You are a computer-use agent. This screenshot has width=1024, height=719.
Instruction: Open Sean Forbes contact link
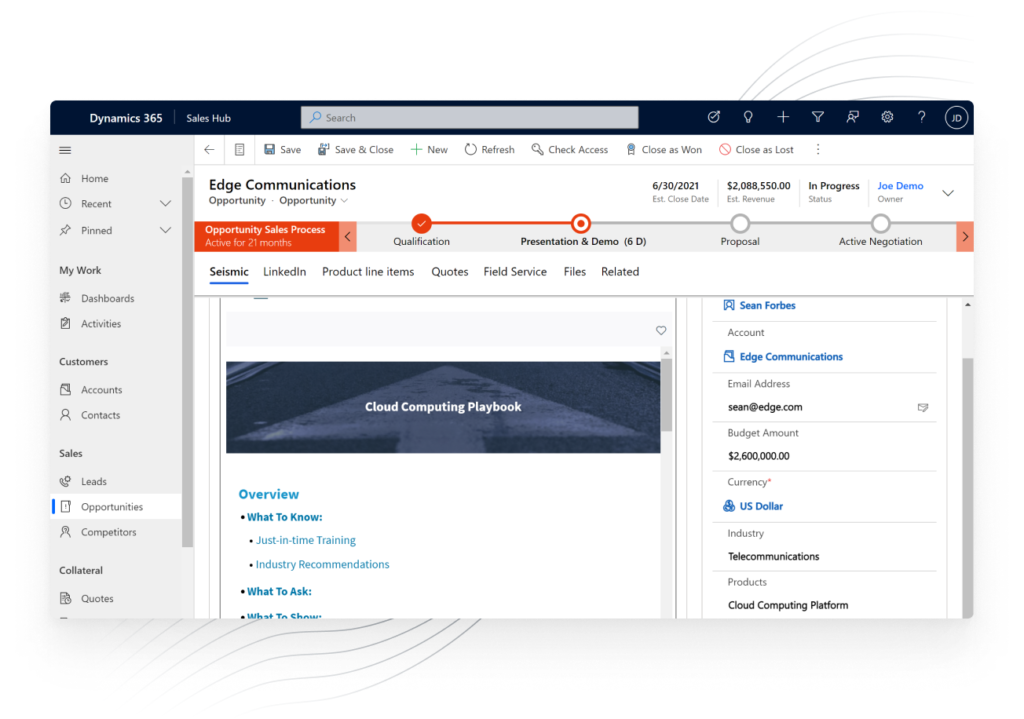[767, 306]
